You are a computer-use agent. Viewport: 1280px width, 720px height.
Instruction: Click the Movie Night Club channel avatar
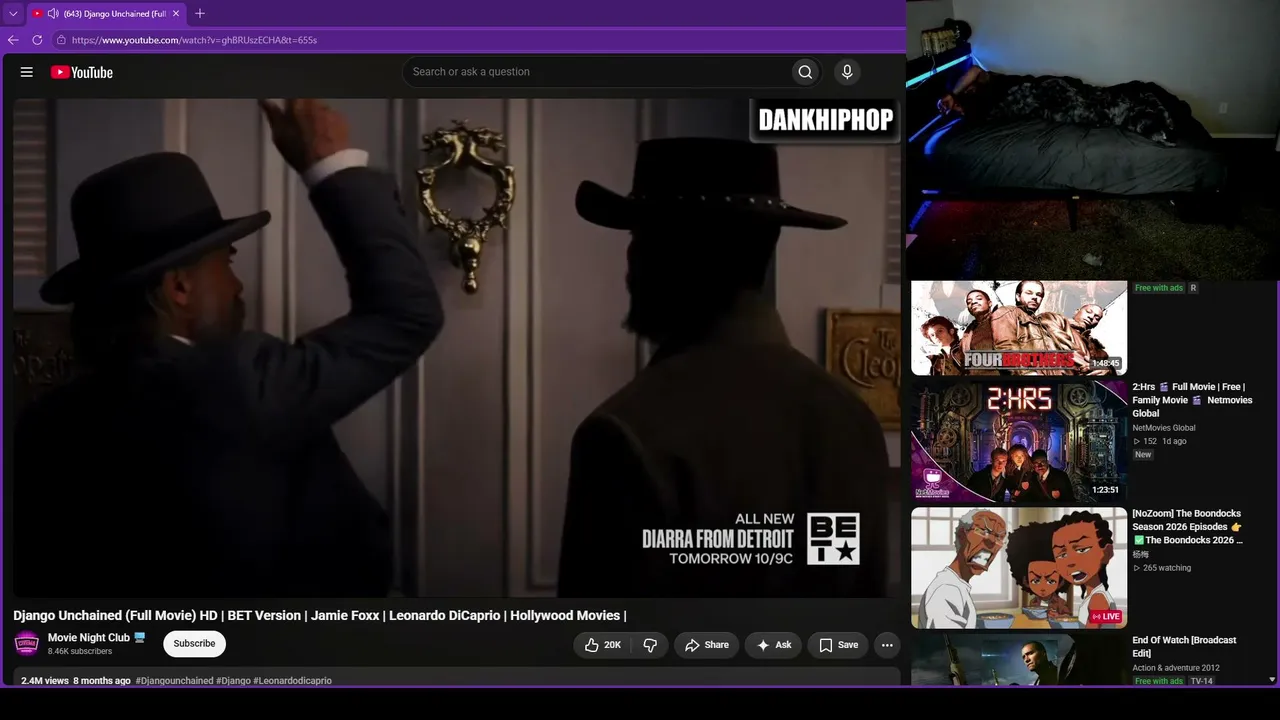pos(27,643)
